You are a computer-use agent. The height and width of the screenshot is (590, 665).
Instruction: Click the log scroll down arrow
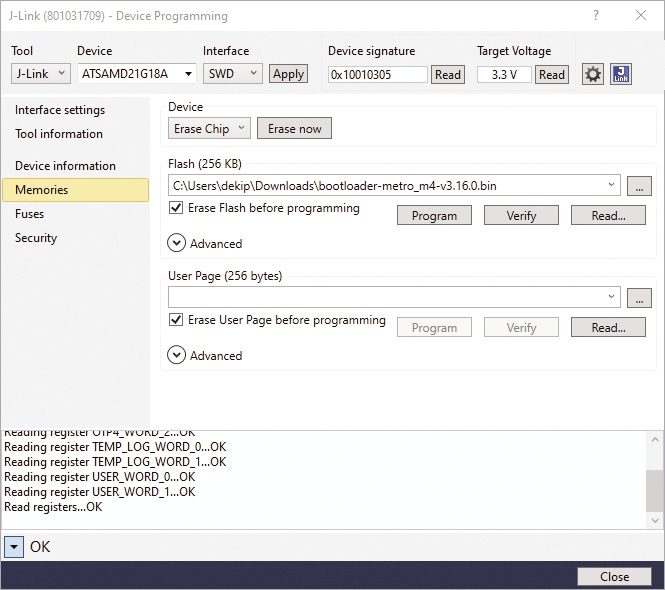[x=655, y=520]
